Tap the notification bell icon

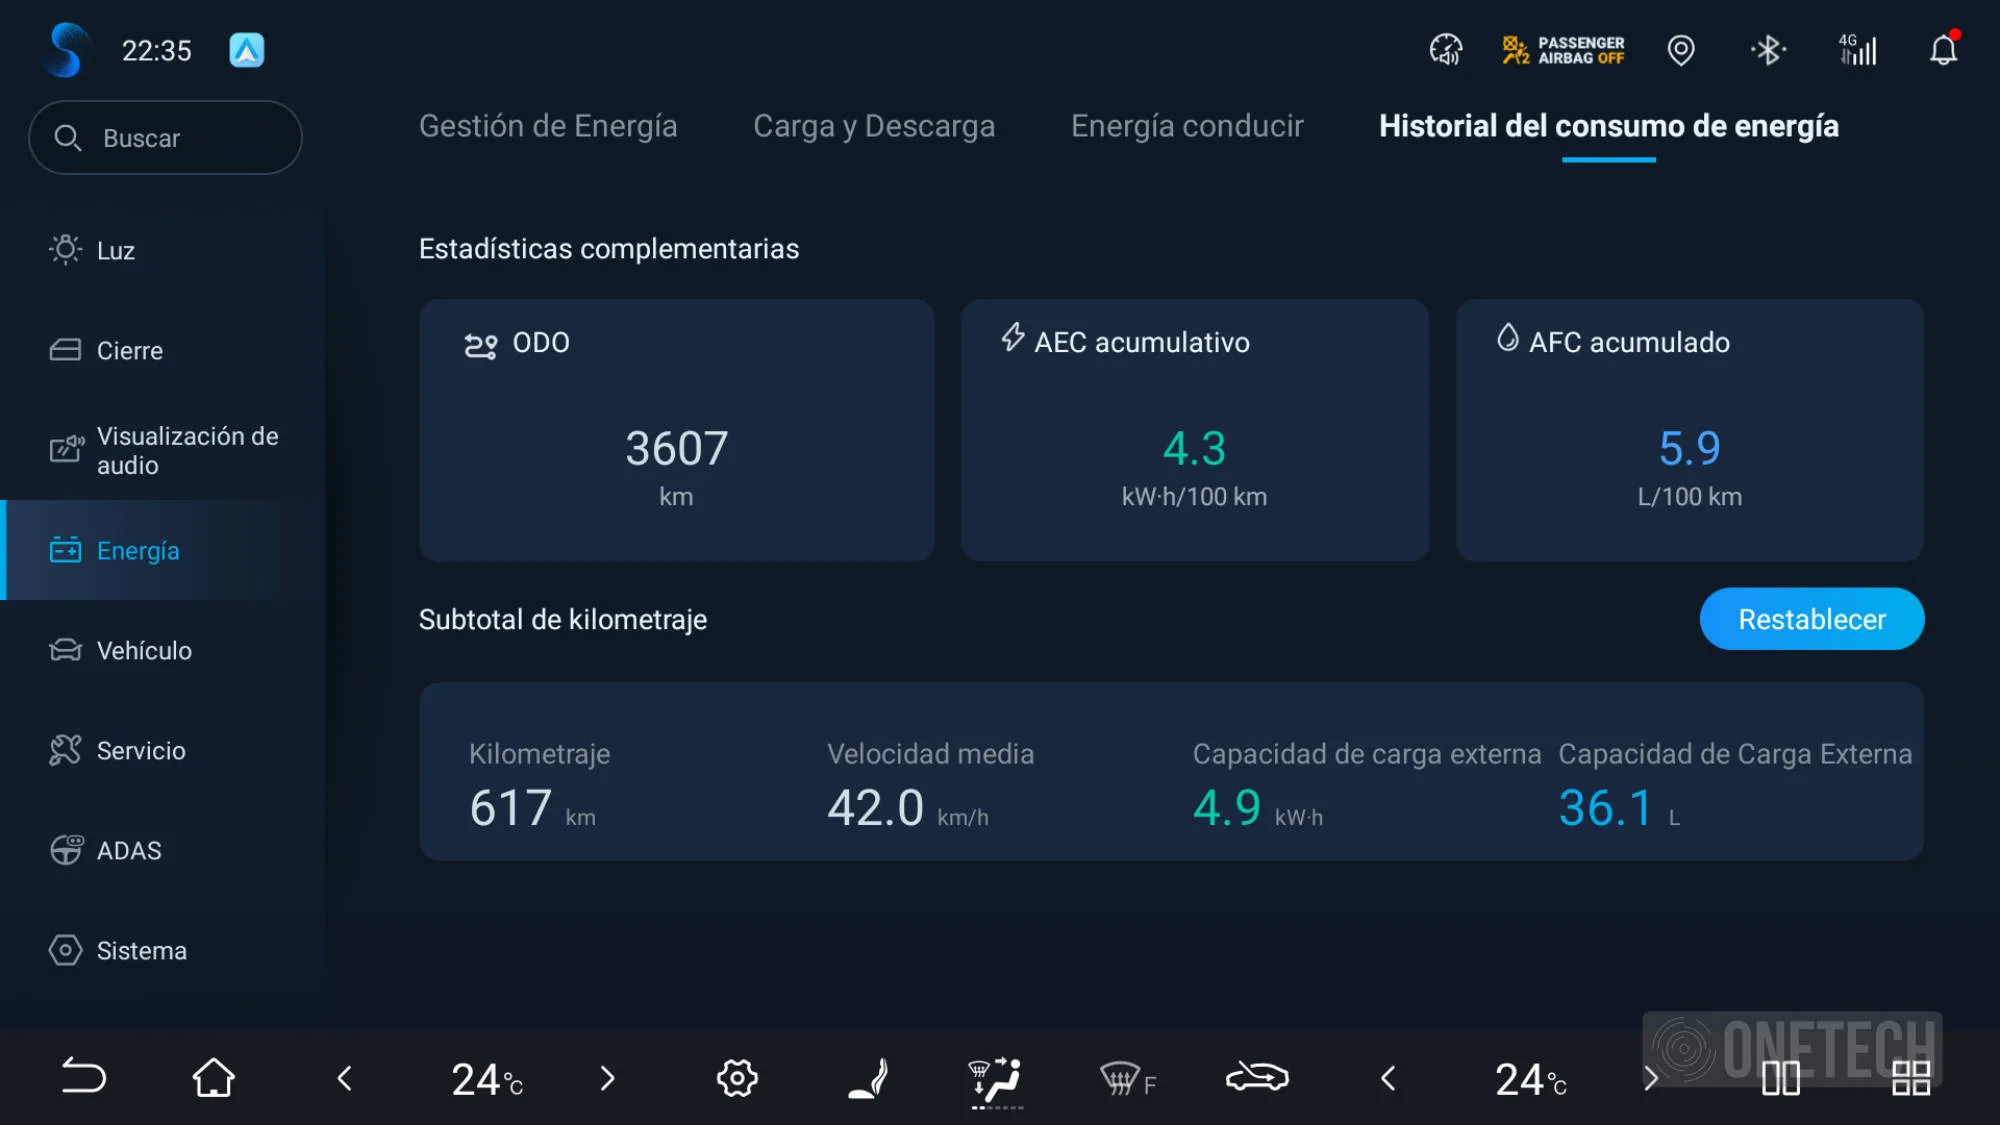click(x=1942, y=50)
